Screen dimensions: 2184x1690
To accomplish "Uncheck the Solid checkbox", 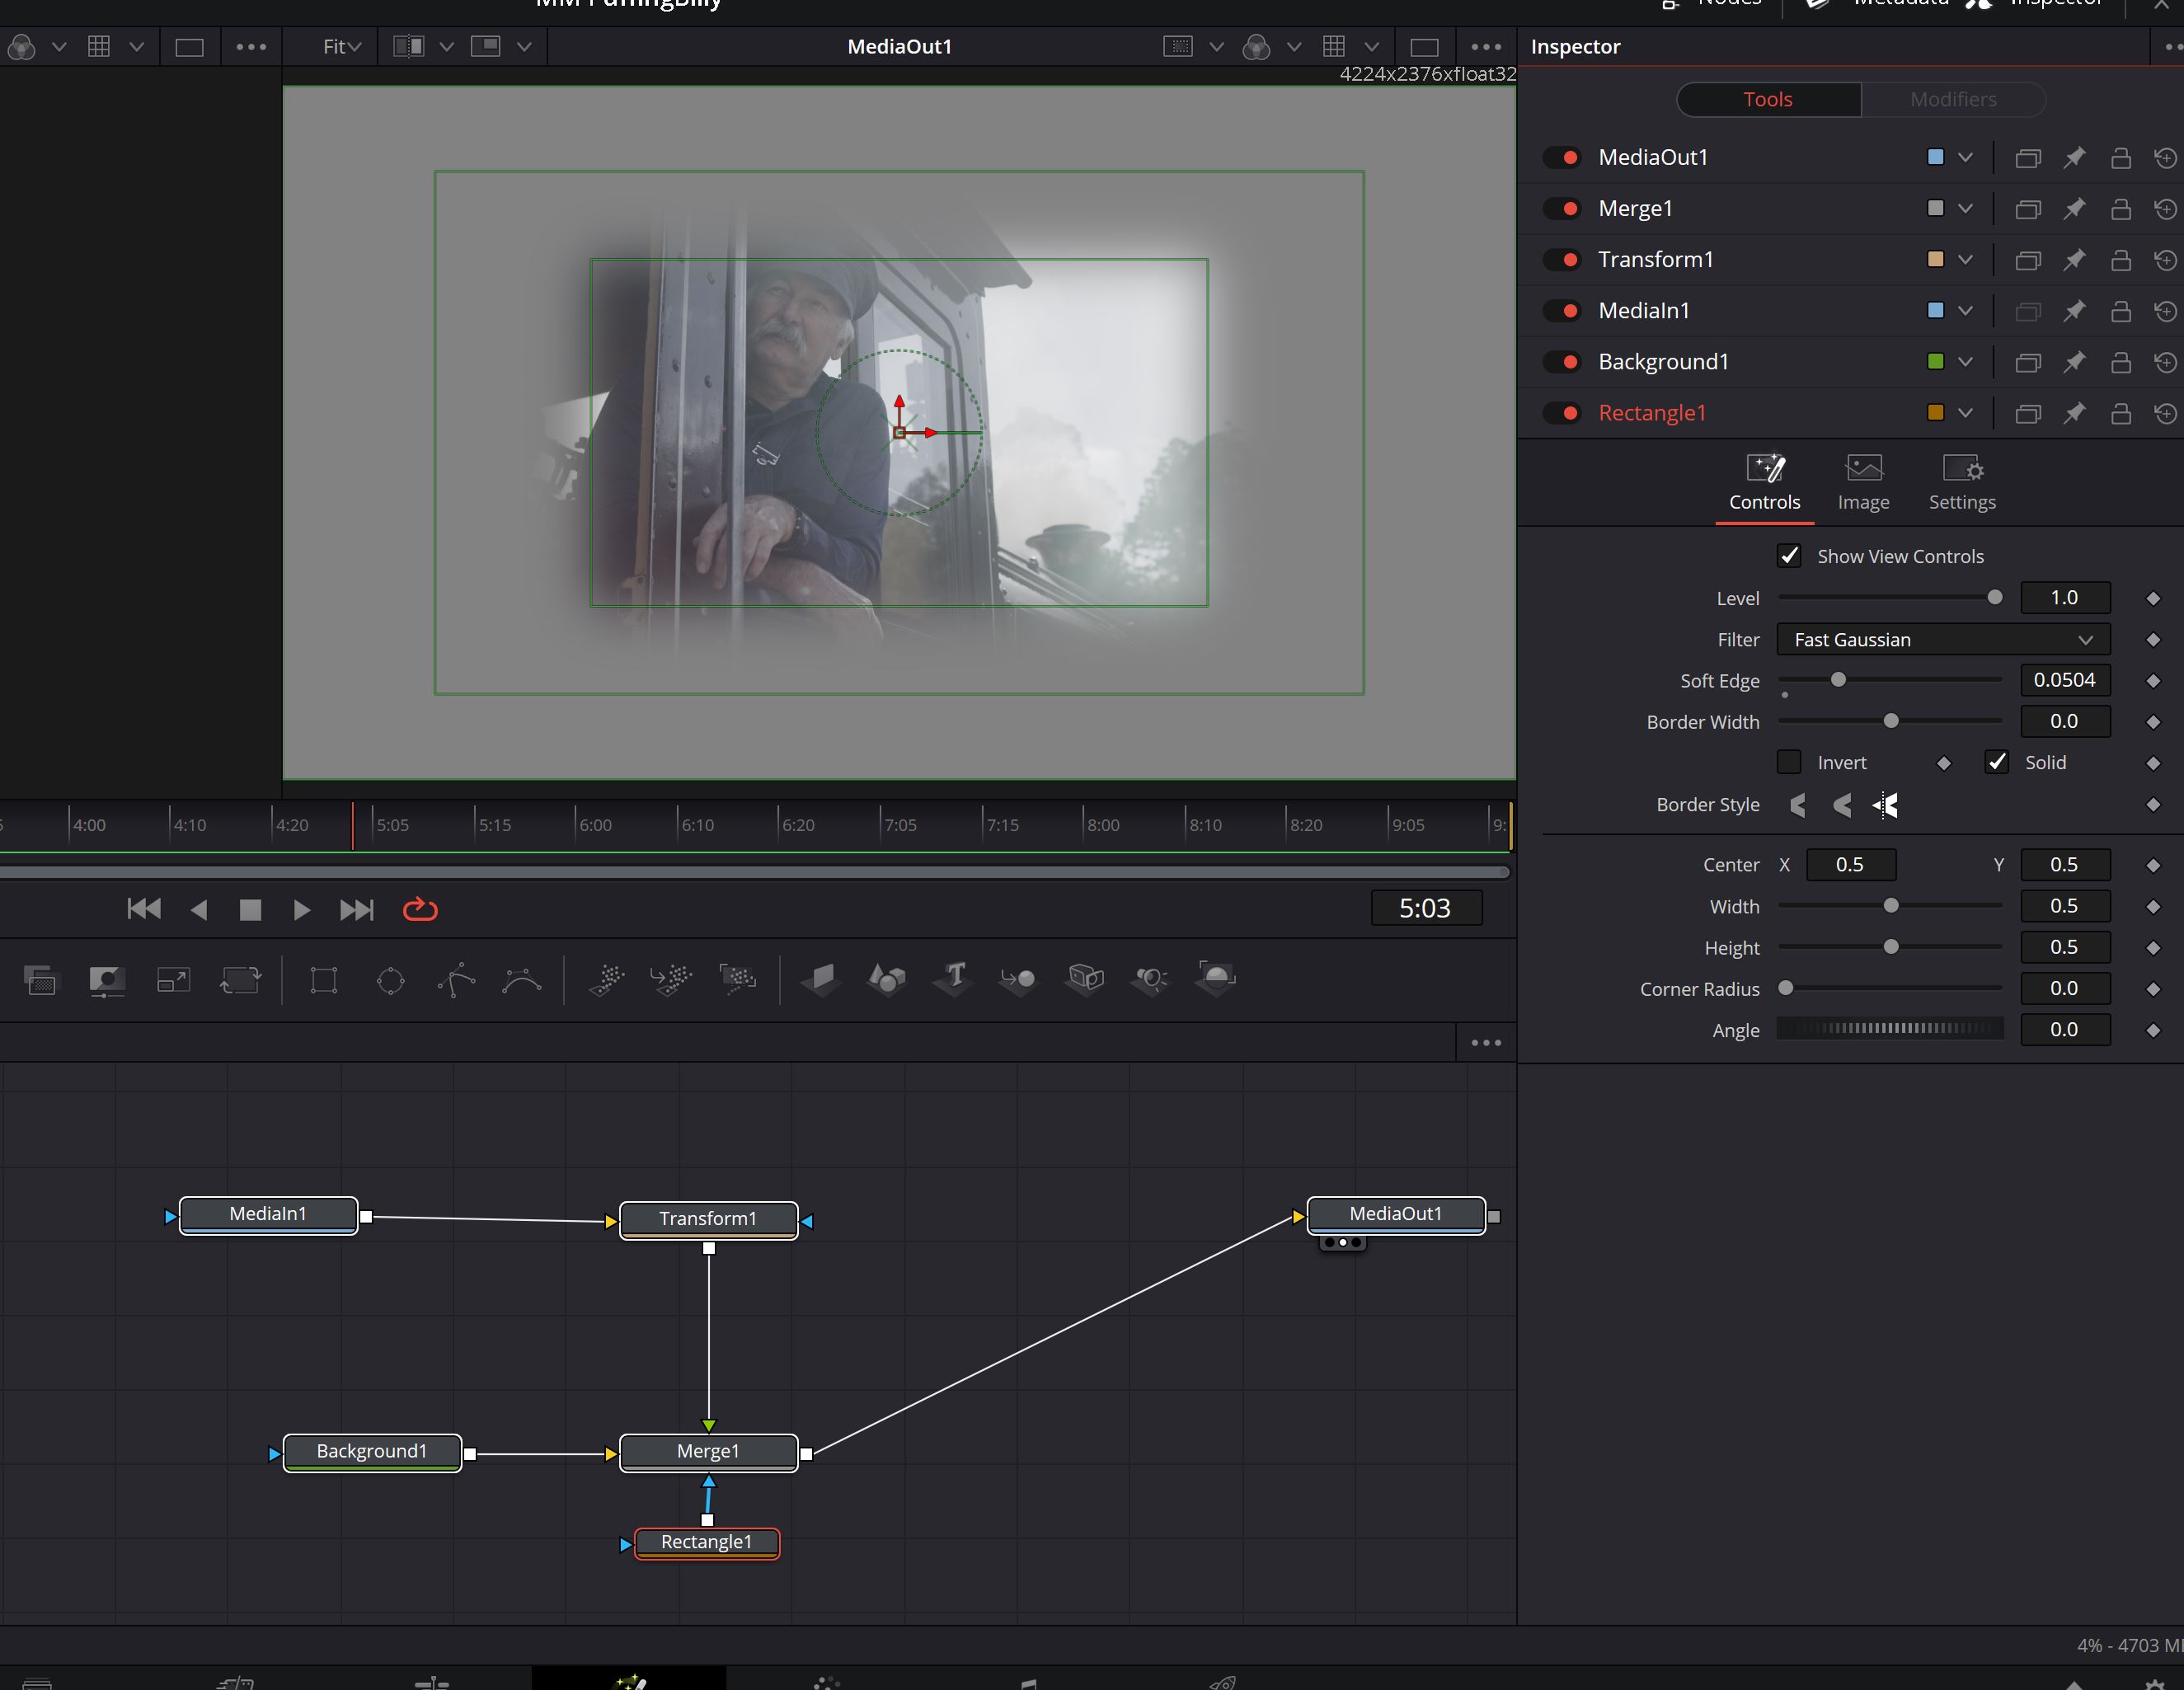I will (1997, 763).
